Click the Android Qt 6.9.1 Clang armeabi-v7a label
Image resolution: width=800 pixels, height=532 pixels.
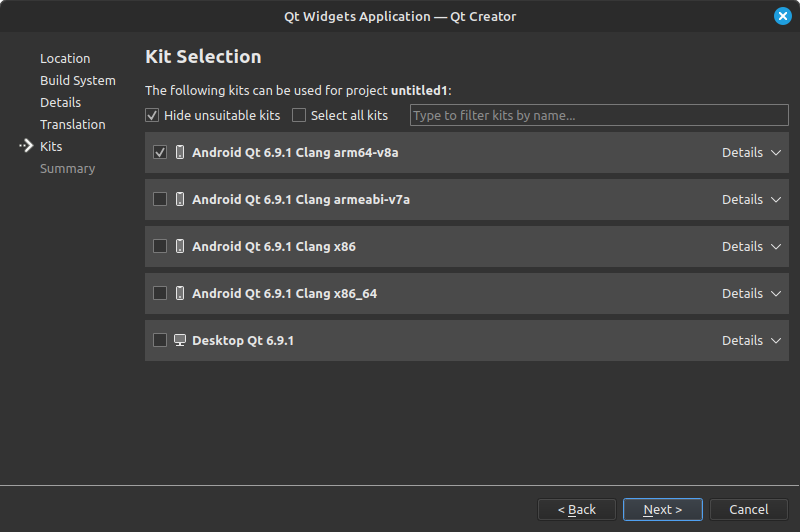(x=301, y=199)
